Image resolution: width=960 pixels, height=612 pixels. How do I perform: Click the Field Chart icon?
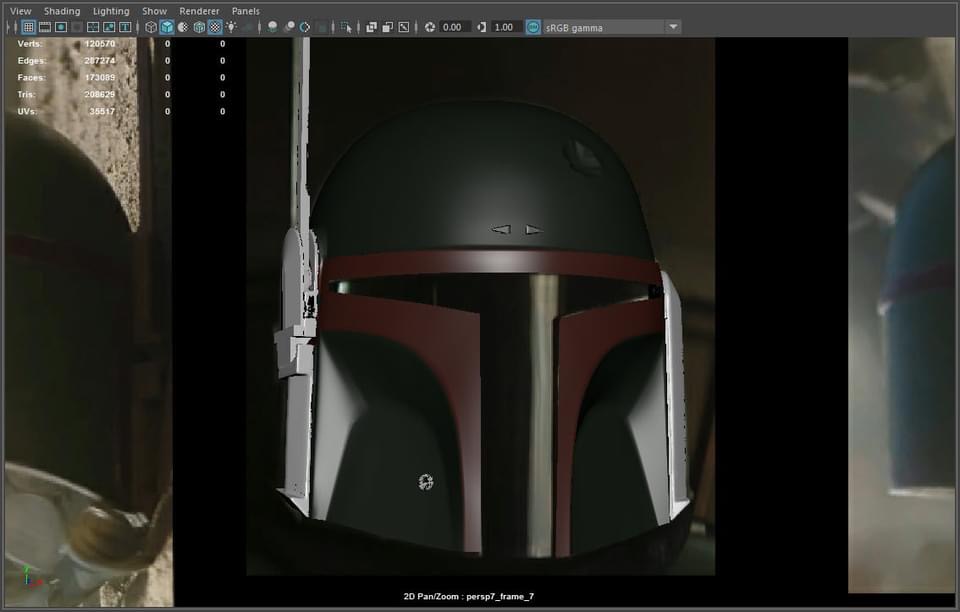click(x=93, y=27)
